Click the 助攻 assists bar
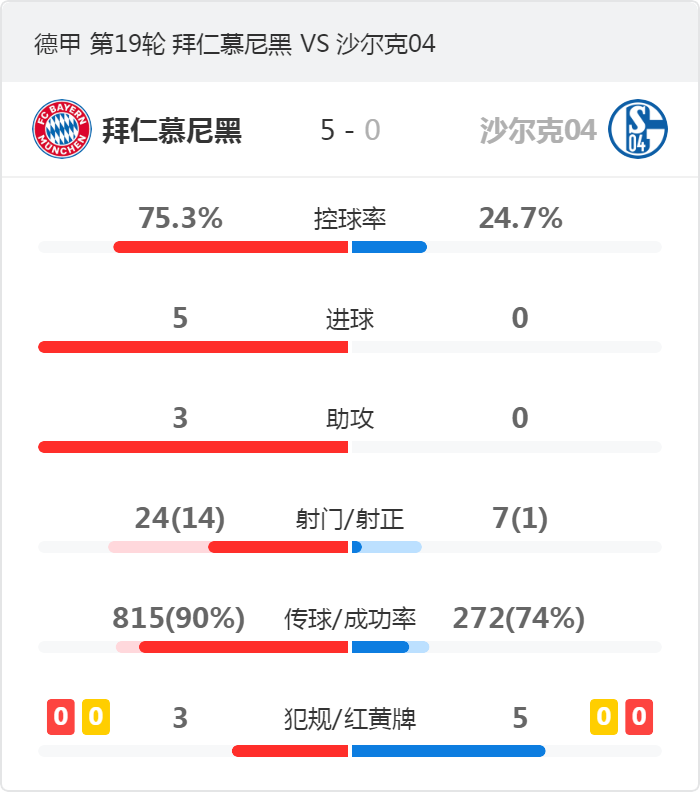This screenshot has width=700, height=792. pos(350,447)
